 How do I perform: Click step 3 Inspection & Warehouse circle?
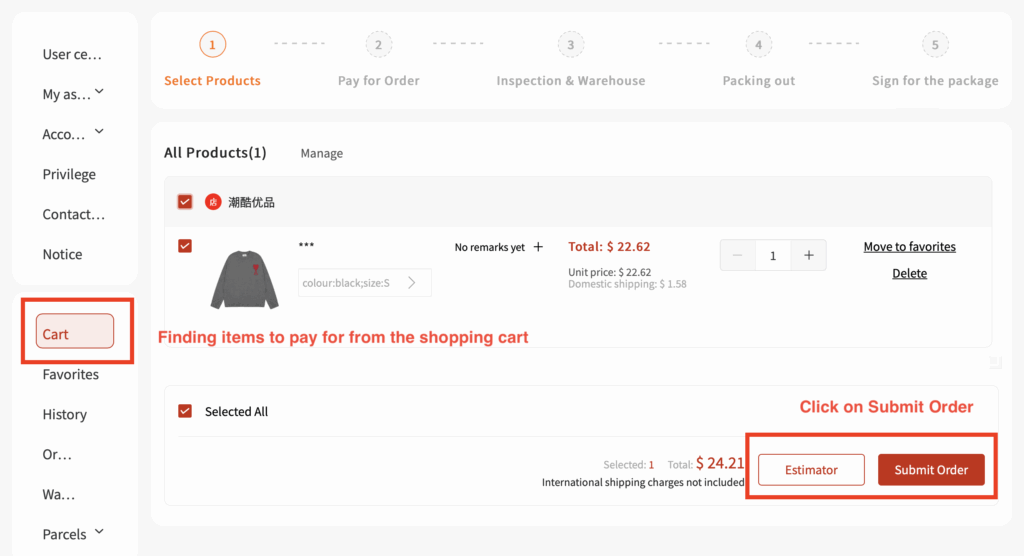pyautogui.click(x=571, y=44)
